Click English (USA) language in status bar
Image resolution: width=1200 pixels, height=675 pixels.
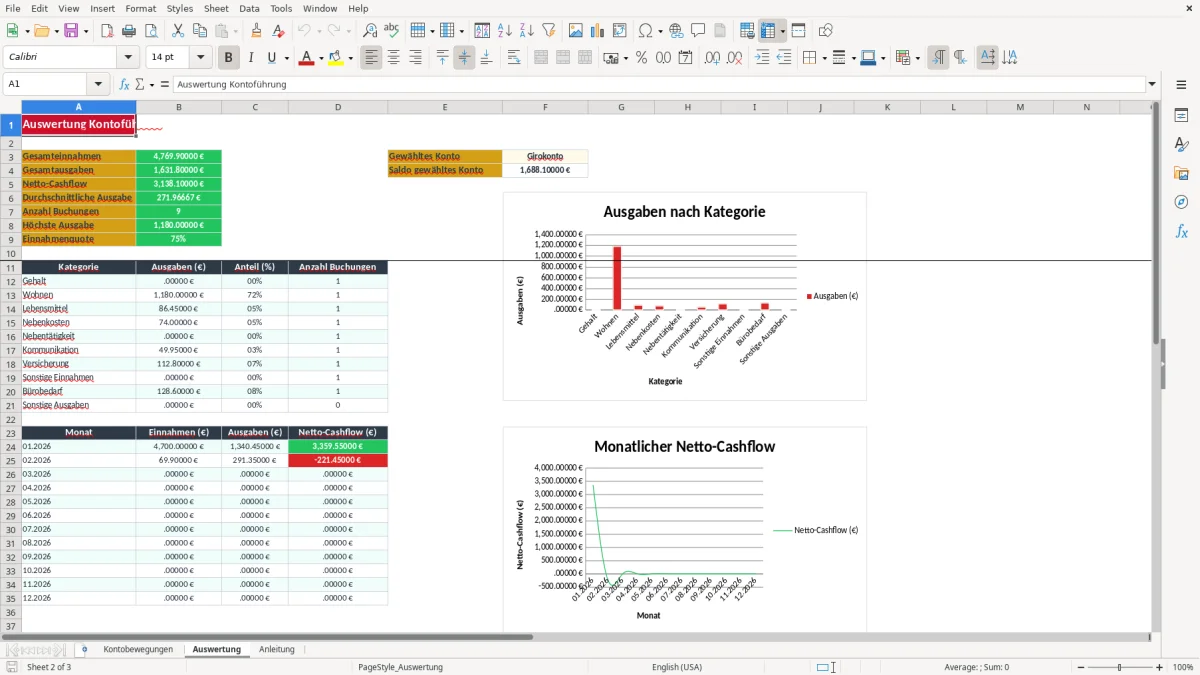point(677,667)
